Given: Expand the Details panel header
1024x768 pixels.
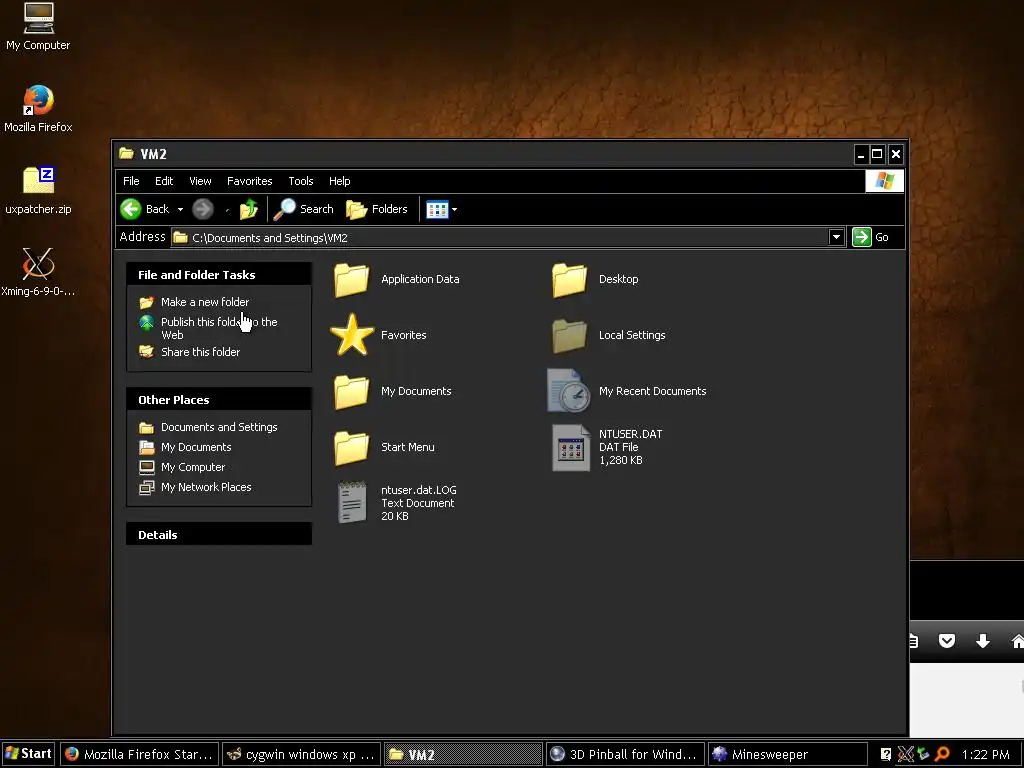Looking at the screenshot, I should coord(219,534).
